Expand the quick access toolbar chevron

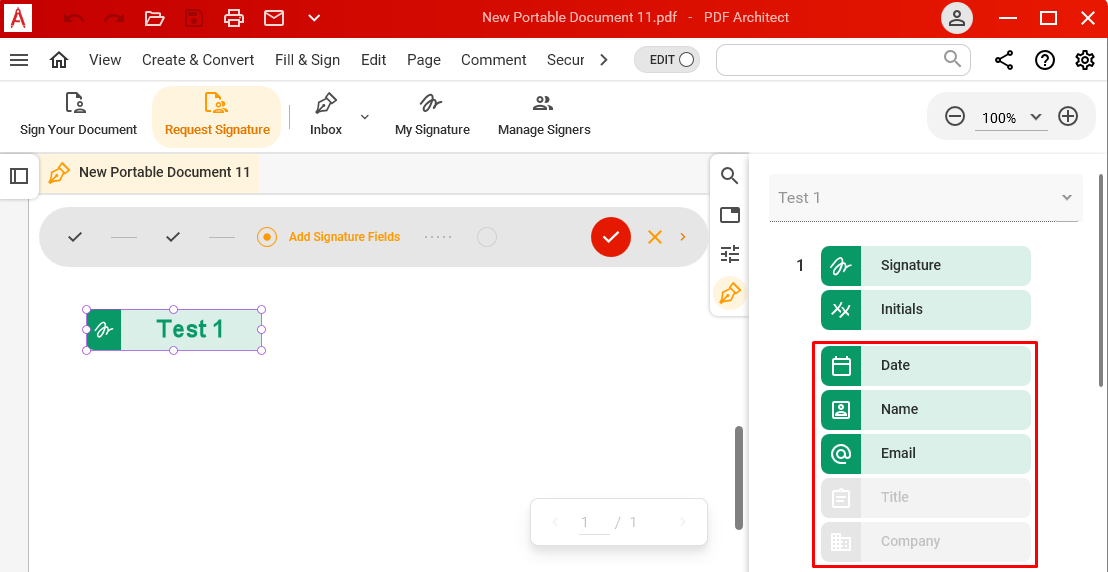point(314,18)
